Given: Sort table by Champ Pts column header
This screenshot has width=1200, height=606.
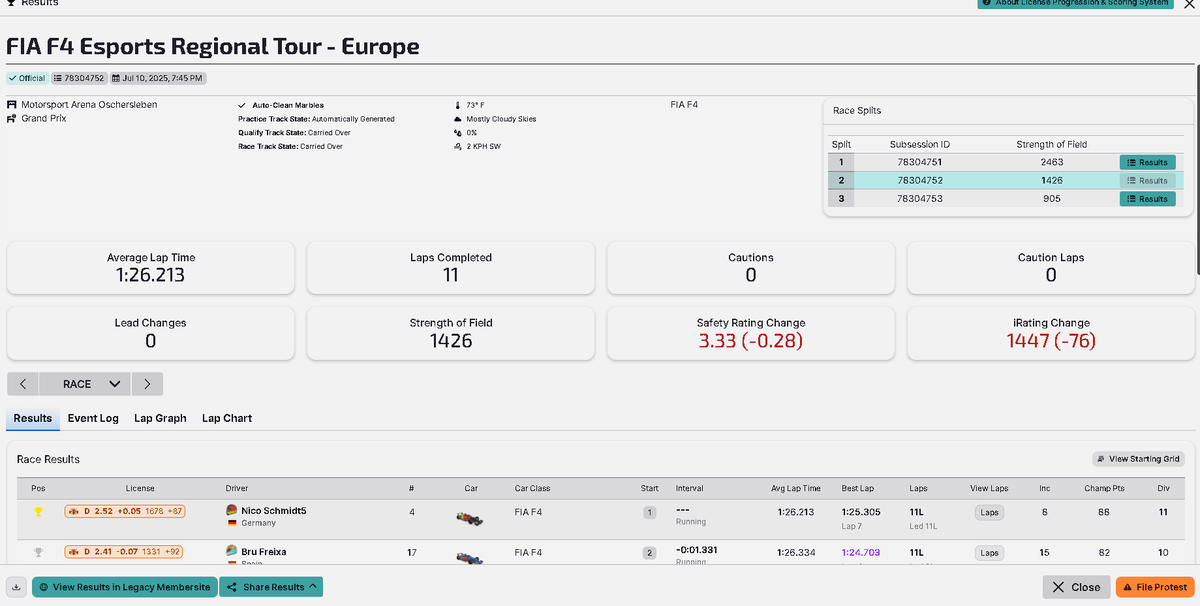Looking at the screenshot, I should tap(1104, 488).
